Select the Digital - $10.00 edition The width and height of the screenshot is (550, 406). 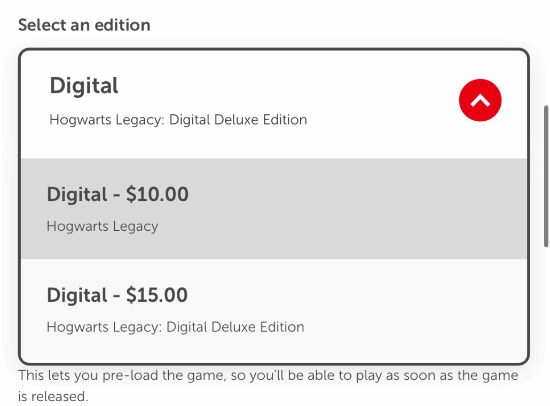pos(274,208)
